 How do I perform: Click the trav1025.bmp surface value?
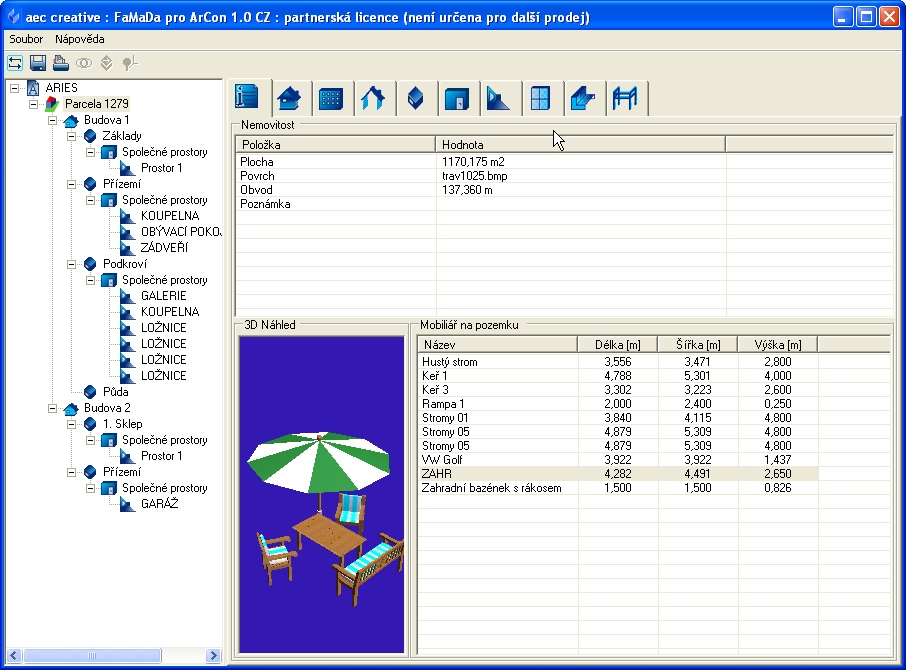(x=474, y=176)
